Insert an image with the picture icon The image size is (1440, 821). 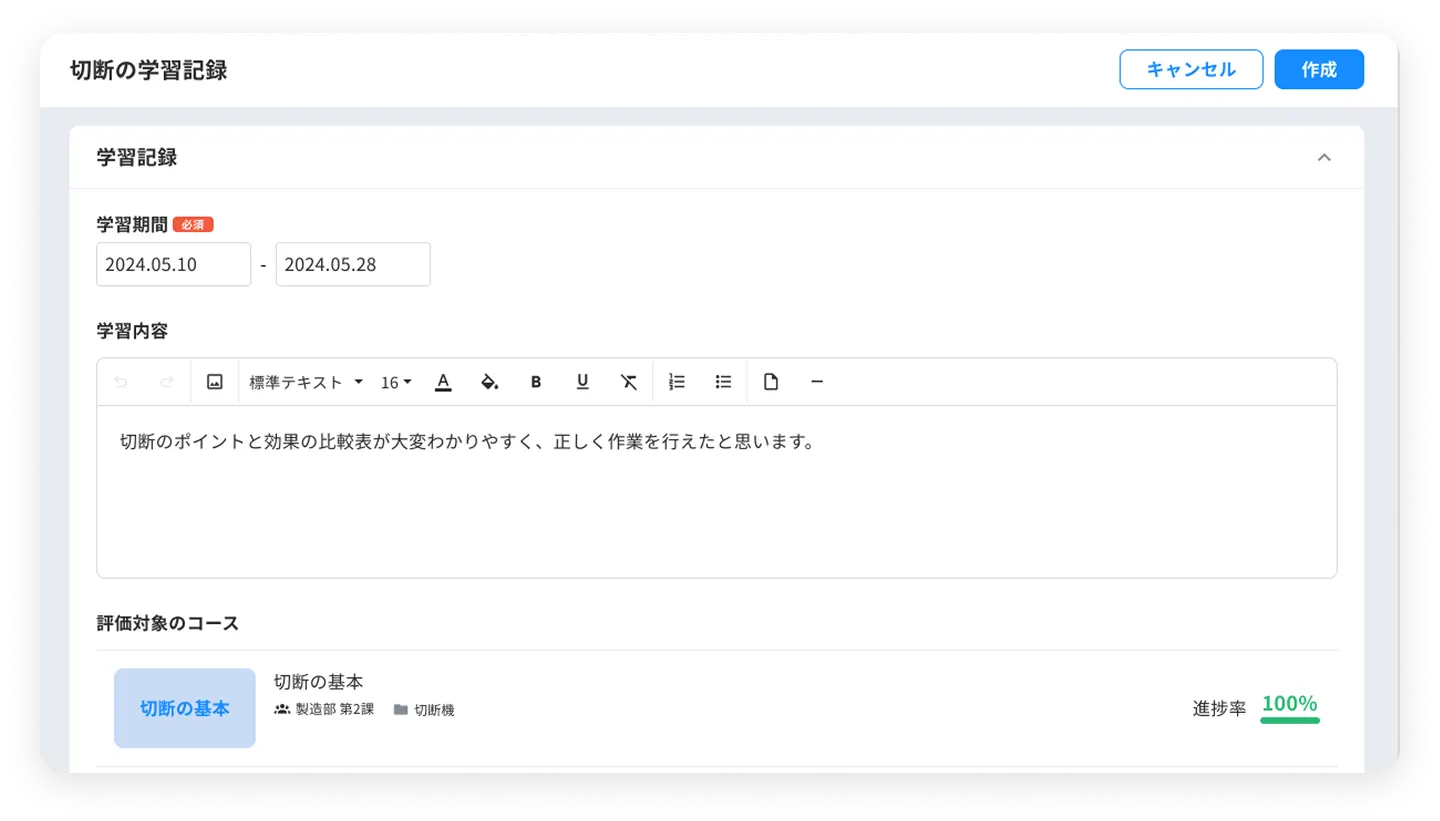point(214,382)
